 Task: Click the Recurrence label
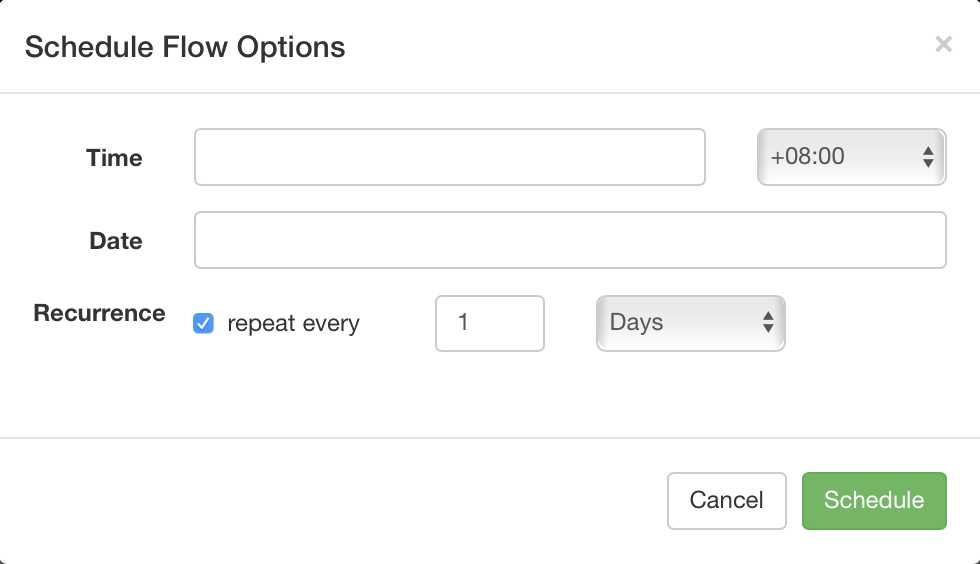[x=99, y=313]
